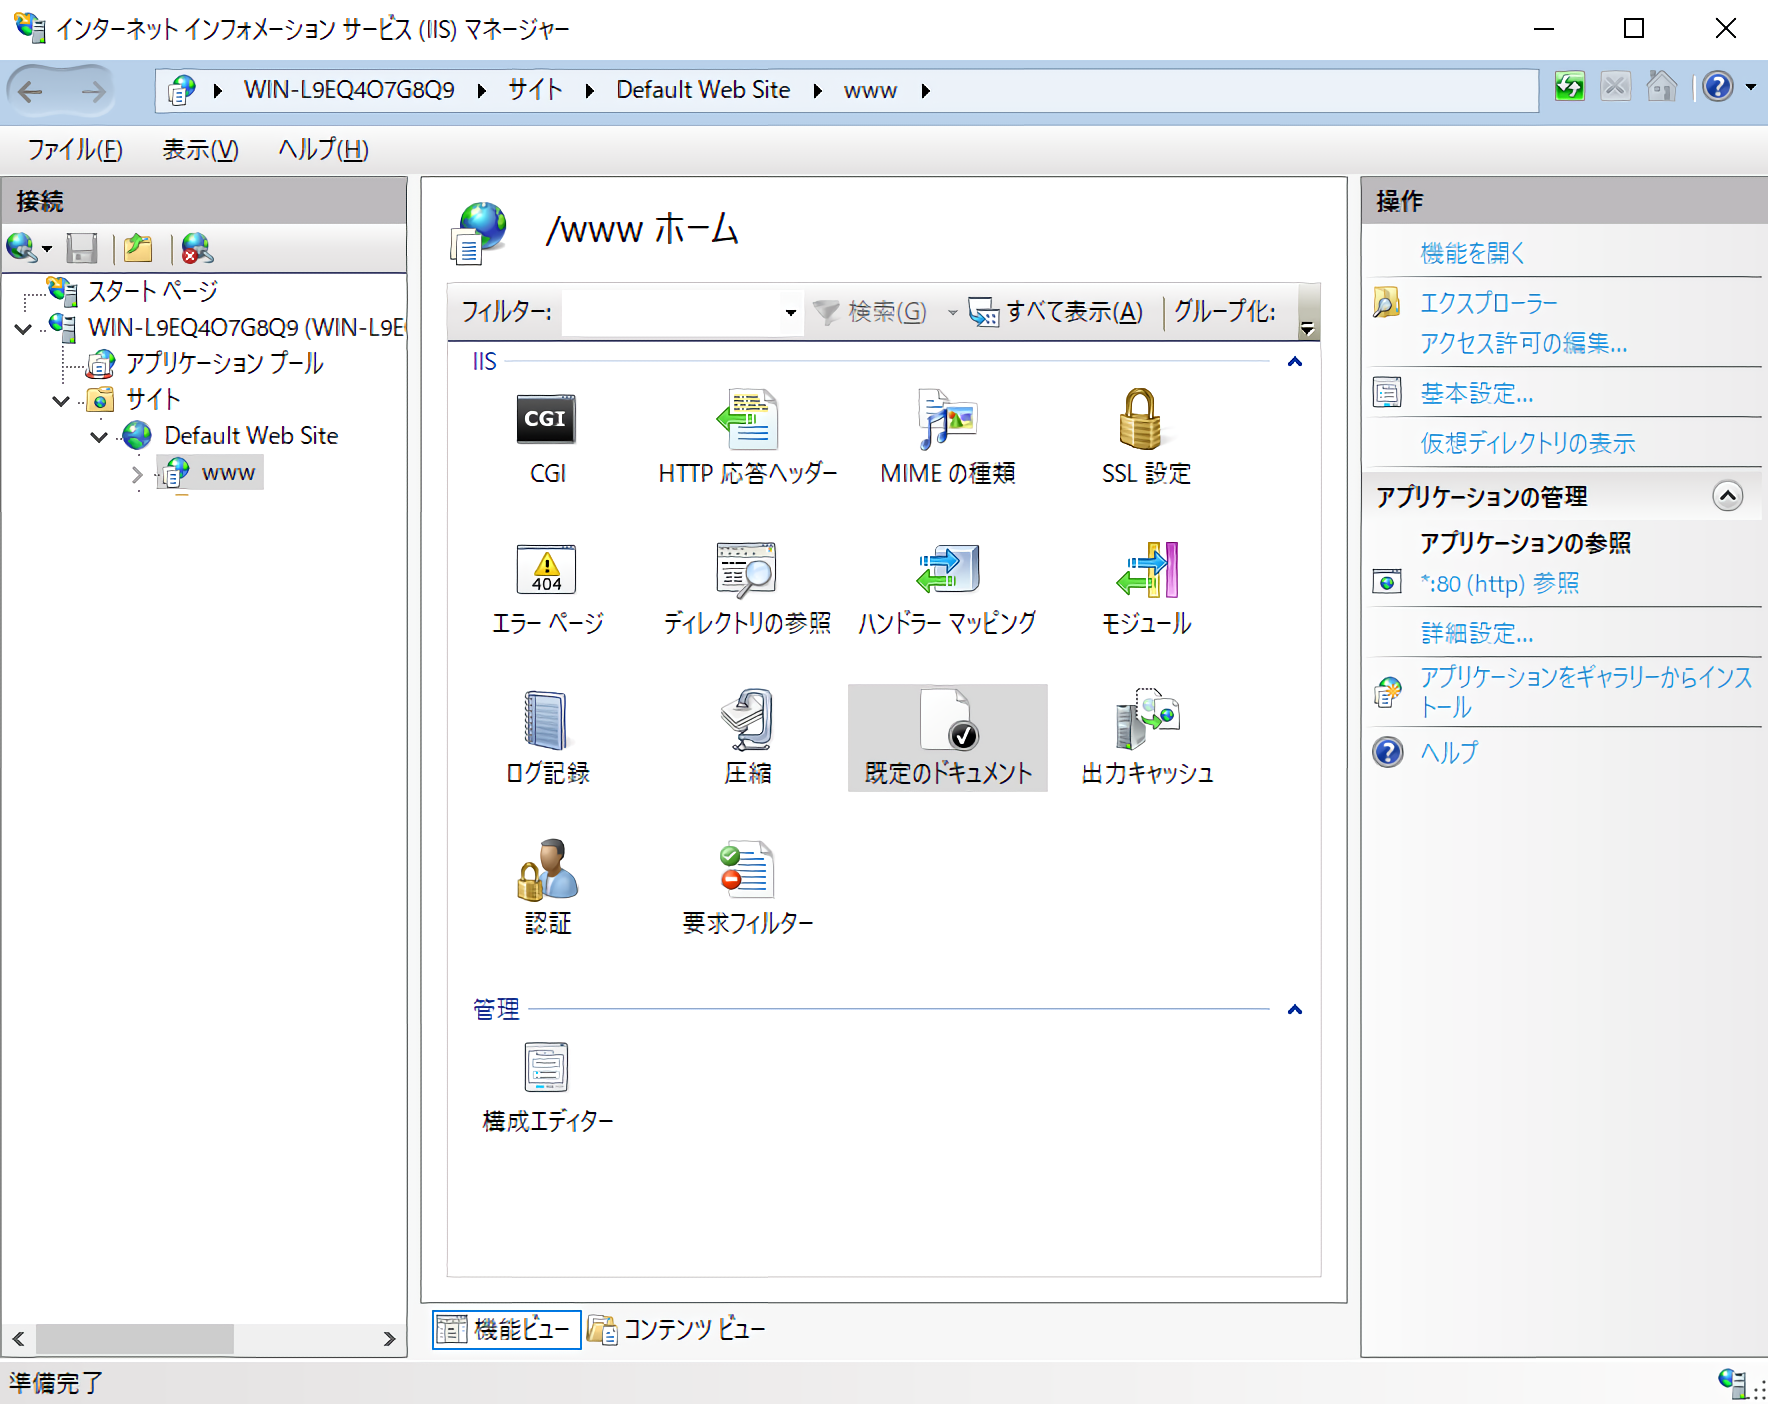Open the 出力キャッシュ feature icon
Screen dimensions: 1768x1404
pos(1146,720)
